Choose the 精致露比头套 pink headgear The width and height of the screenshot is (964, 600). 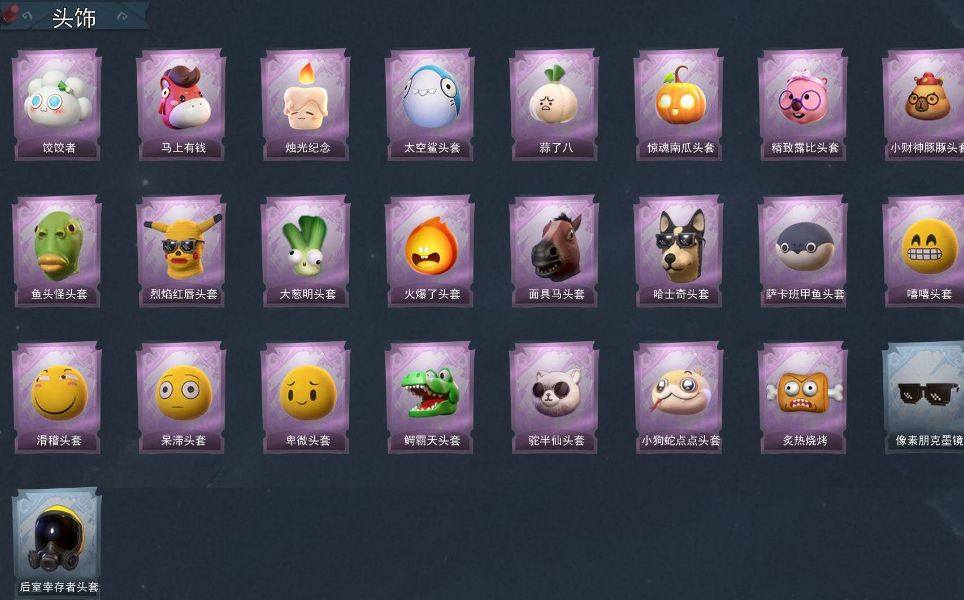(x=803, y=105)
